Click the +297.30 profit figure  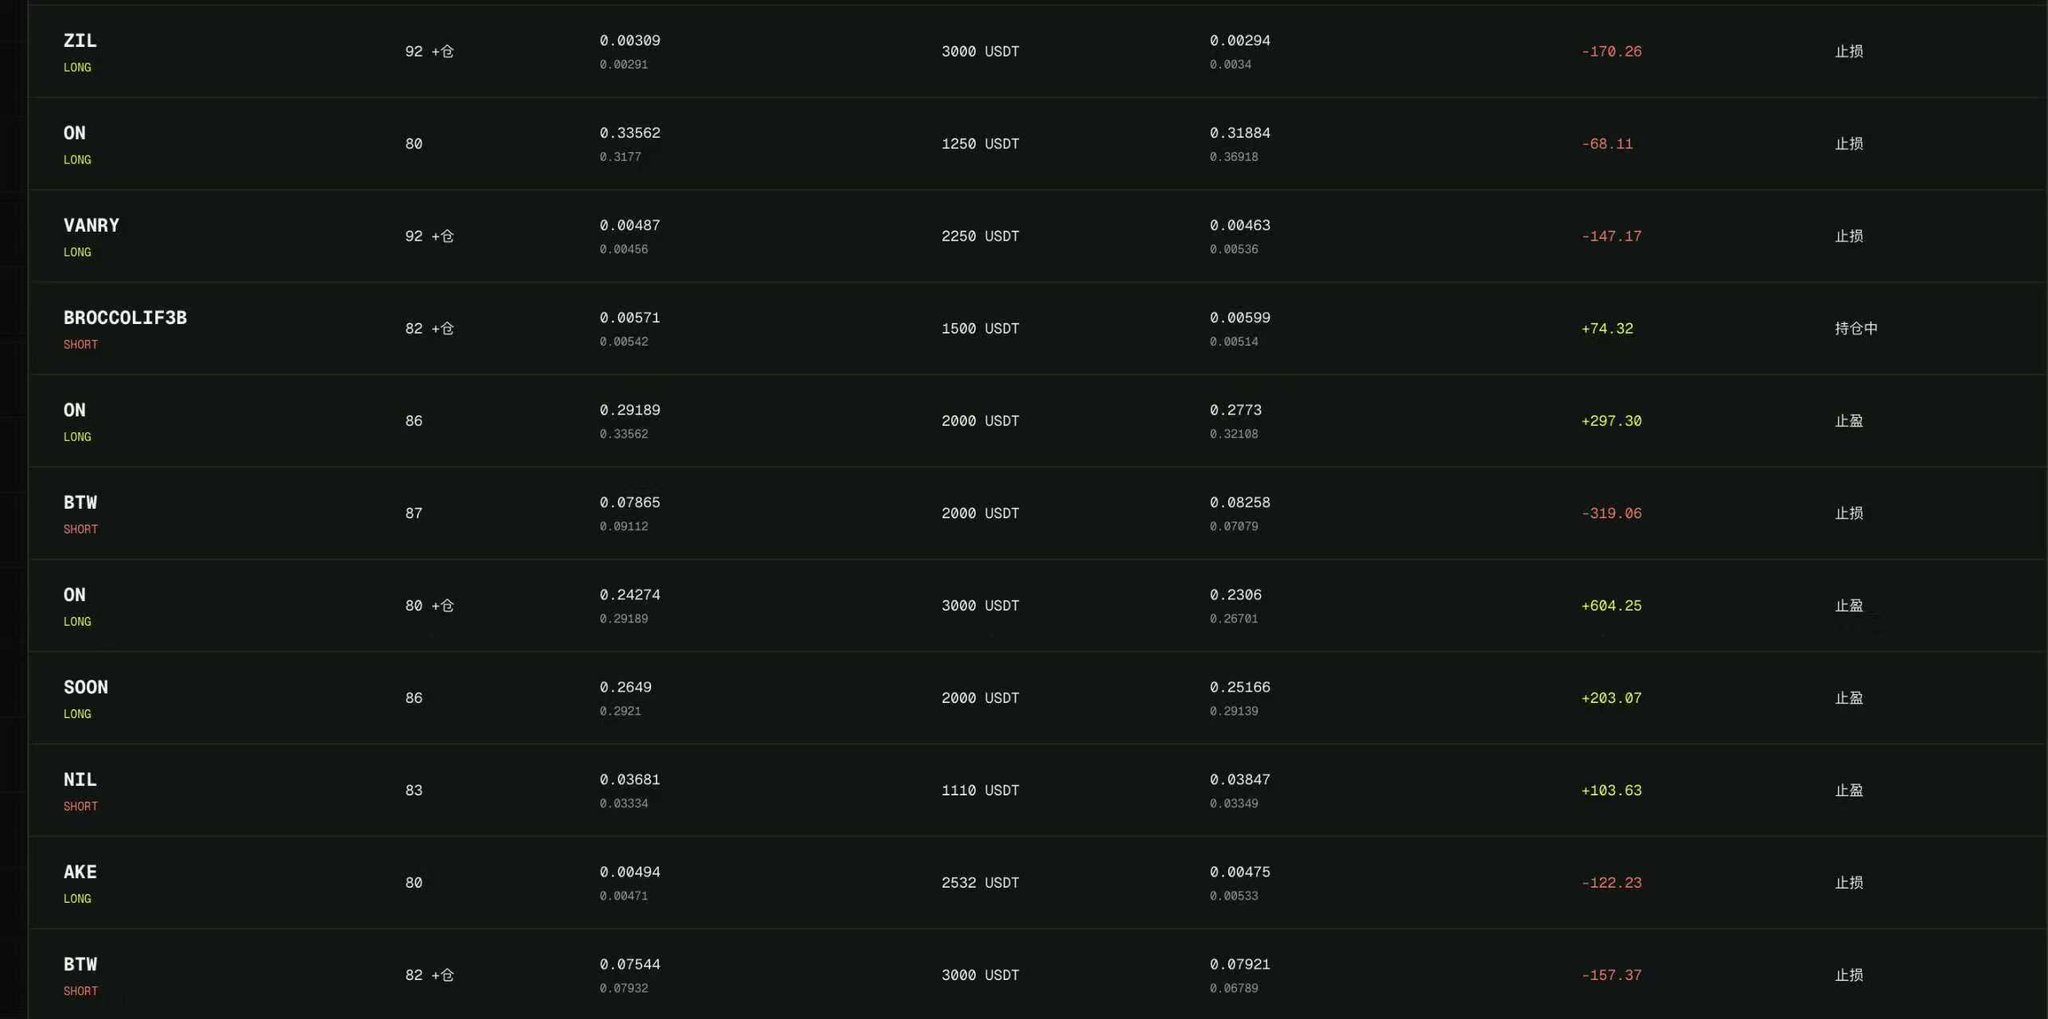(1611, 422)
